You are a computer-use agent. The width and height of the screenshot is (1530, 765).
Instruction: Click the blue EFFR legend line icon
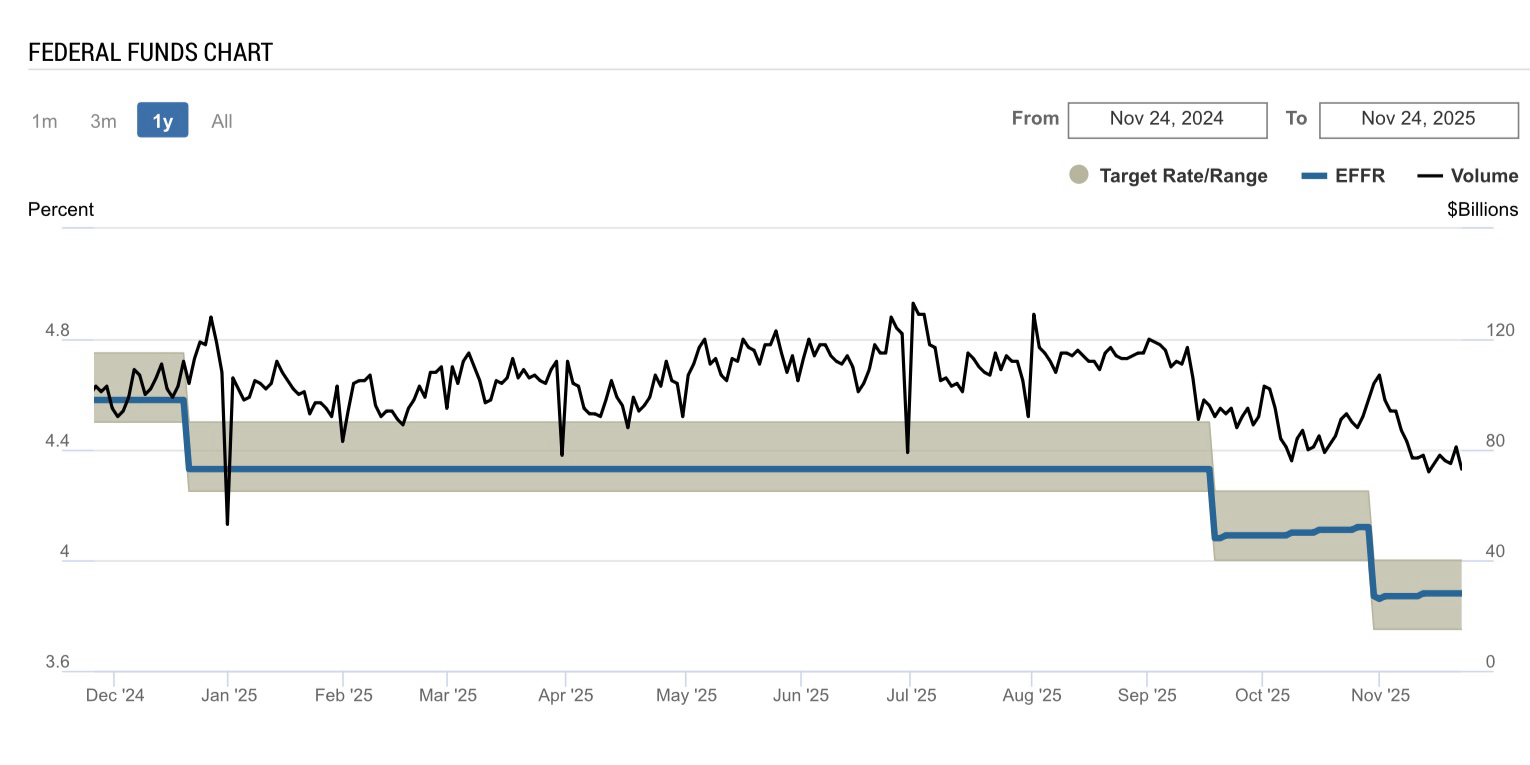(x=1313, y=176)
